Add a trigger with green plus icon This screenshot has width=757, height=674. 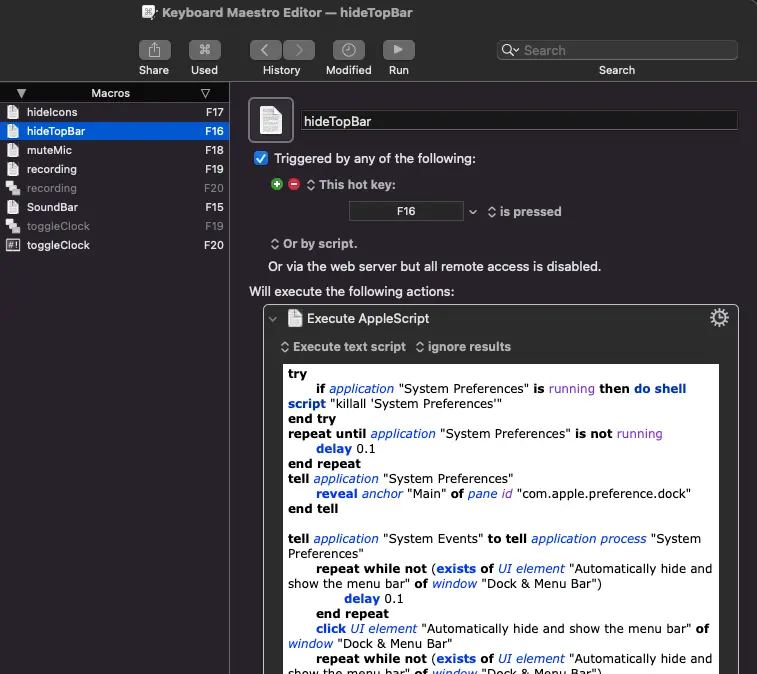[x=277, y=184]
